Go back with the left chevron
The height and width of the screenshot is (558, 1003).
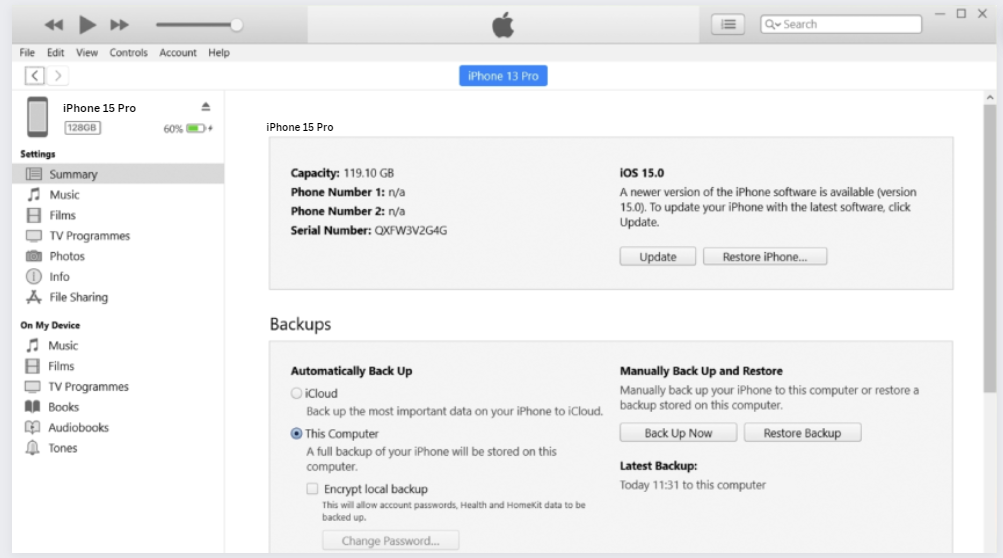pos(35,76)
